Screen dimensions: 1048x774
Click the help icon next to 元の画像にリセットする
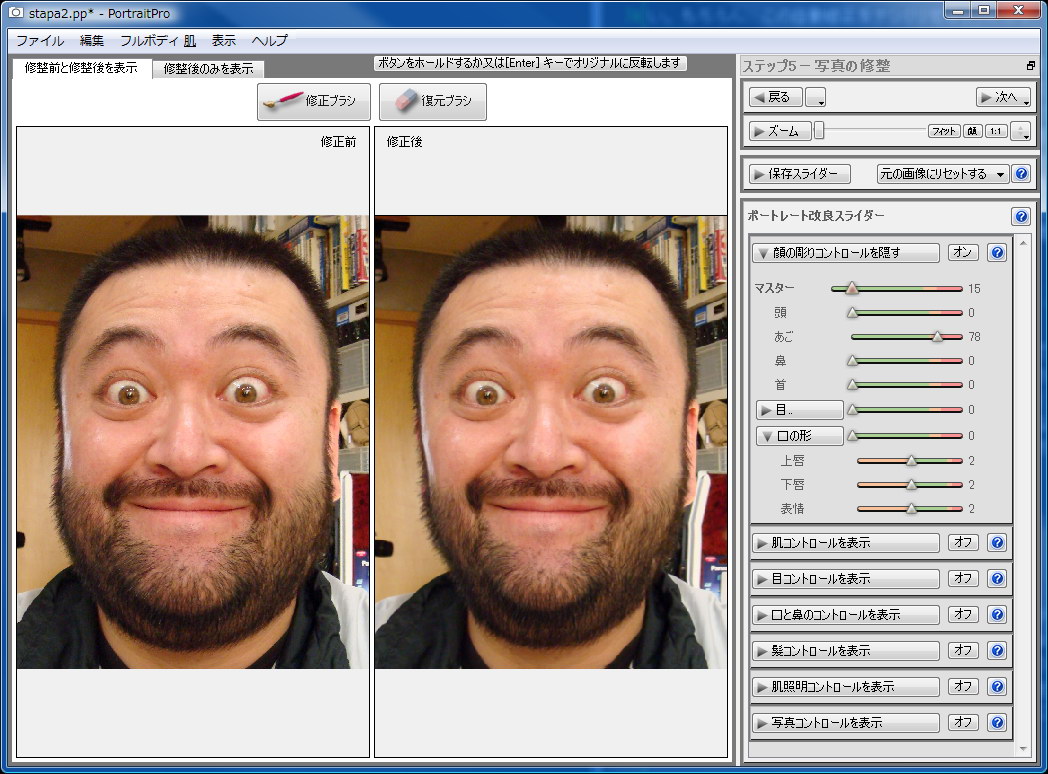[x=1019, y=173]
